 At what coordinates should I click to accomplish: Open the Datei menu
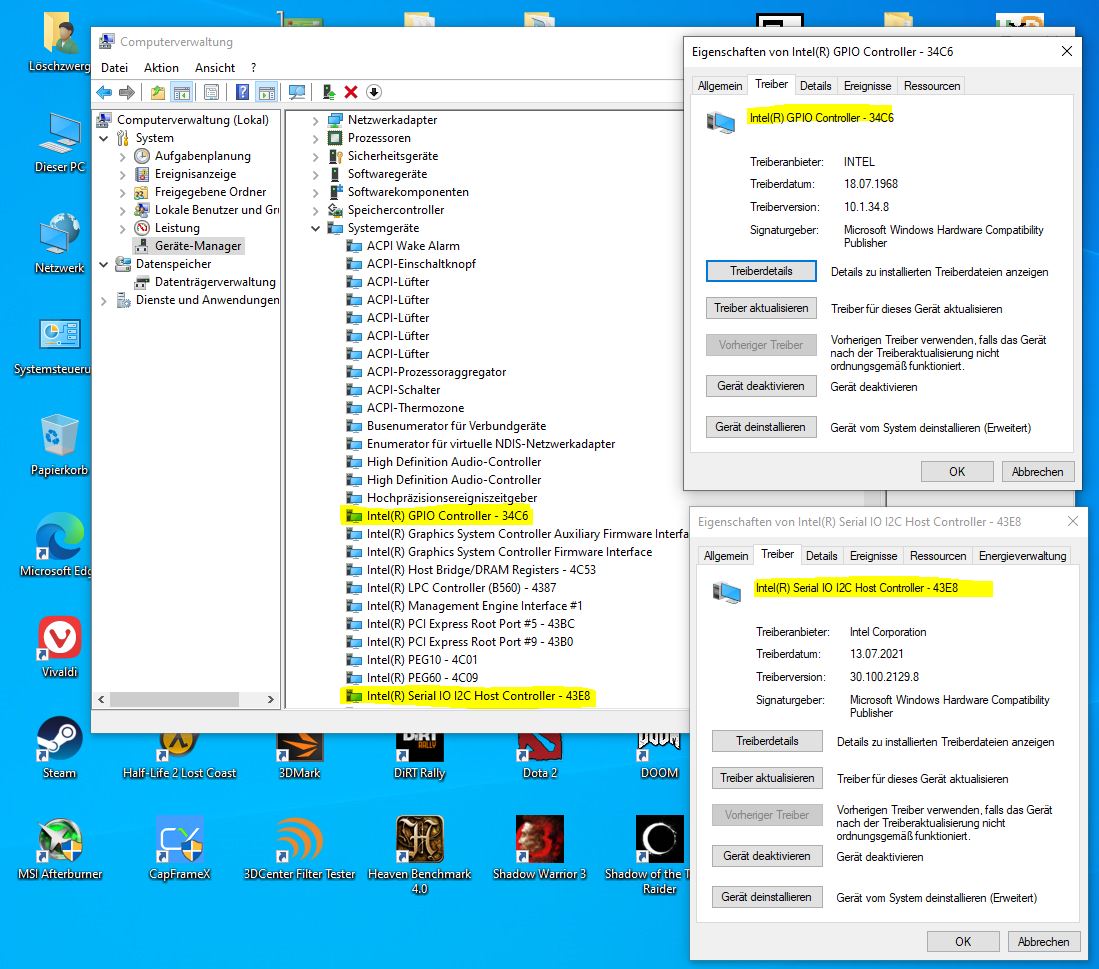point(114,68)
